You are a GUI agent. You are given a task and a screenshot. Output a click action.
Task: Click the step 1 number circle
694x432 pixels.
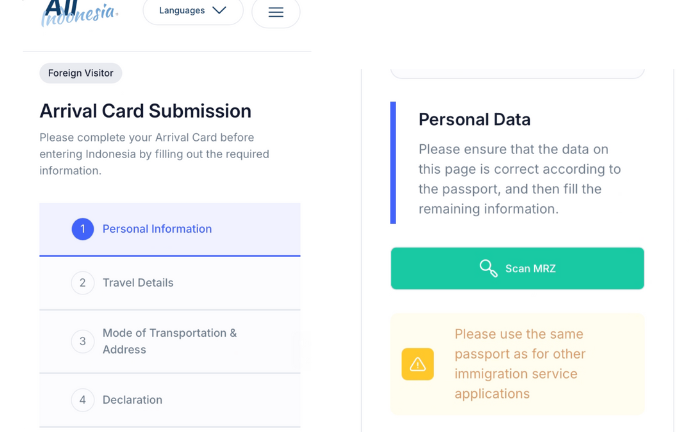click(83, 229)
